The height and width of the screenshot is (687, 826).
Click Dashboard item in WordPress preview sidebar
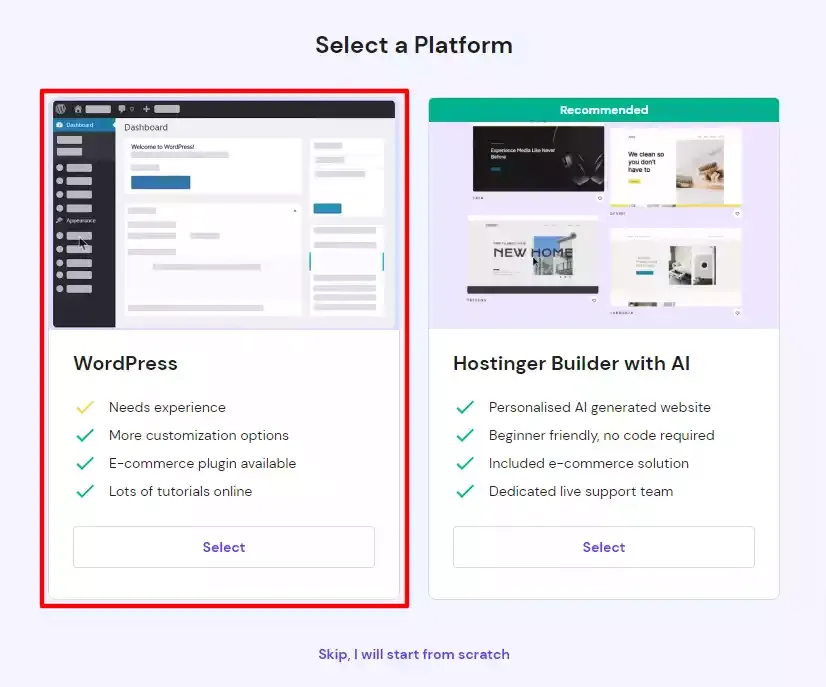84,125
